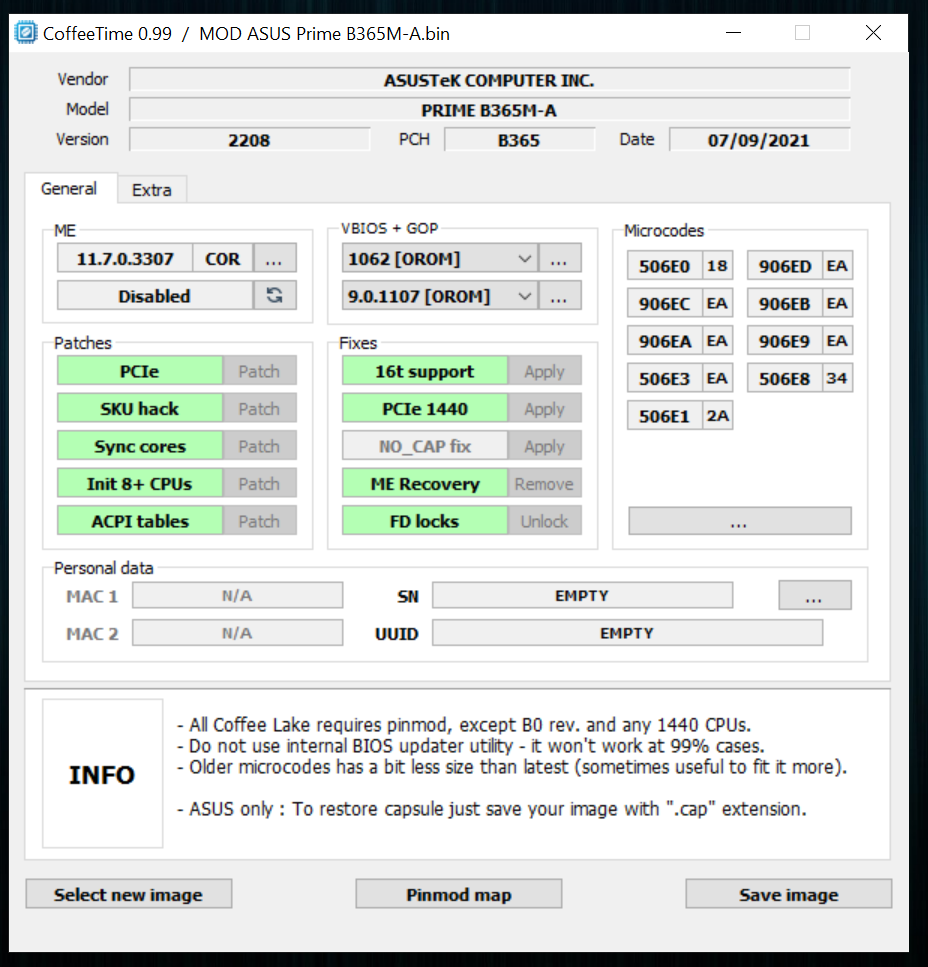928x967 pixels.
Task: Click Apply button for 16t support
Action: pyautogui.click(x=544, y=371)
